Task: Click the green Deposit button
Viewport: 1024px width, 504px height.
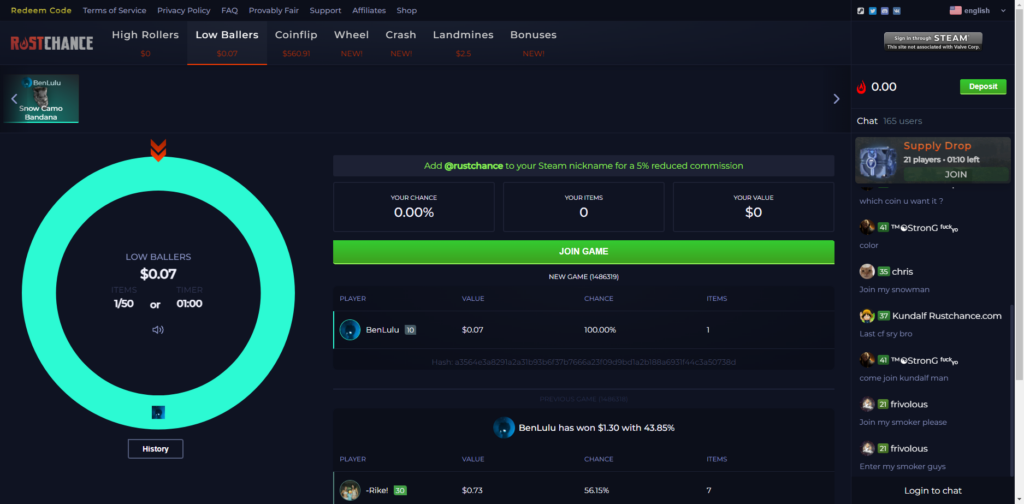Action: (x=983, y=87)
